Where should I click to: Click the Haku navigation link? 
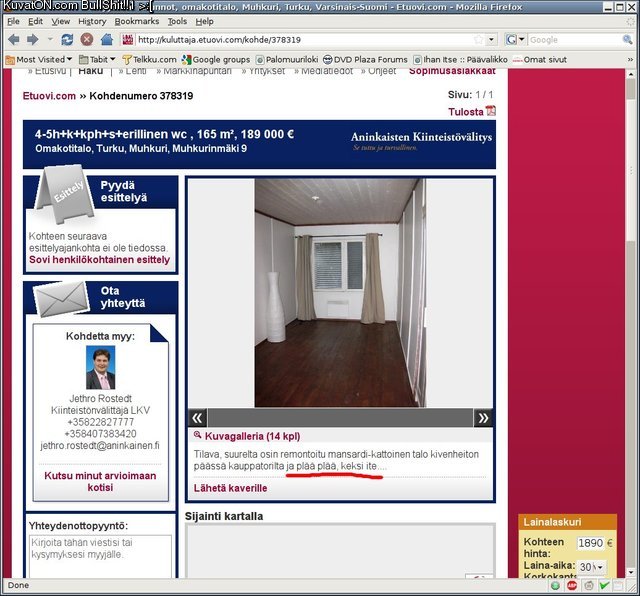pos(91,71)
